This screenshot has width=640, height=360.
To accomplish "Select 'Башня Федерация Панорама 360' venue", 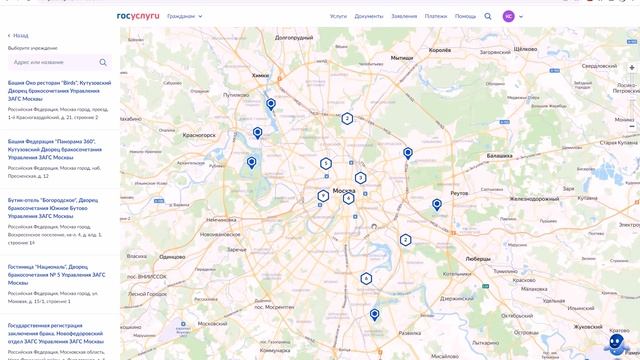I will tap(55, 149).
